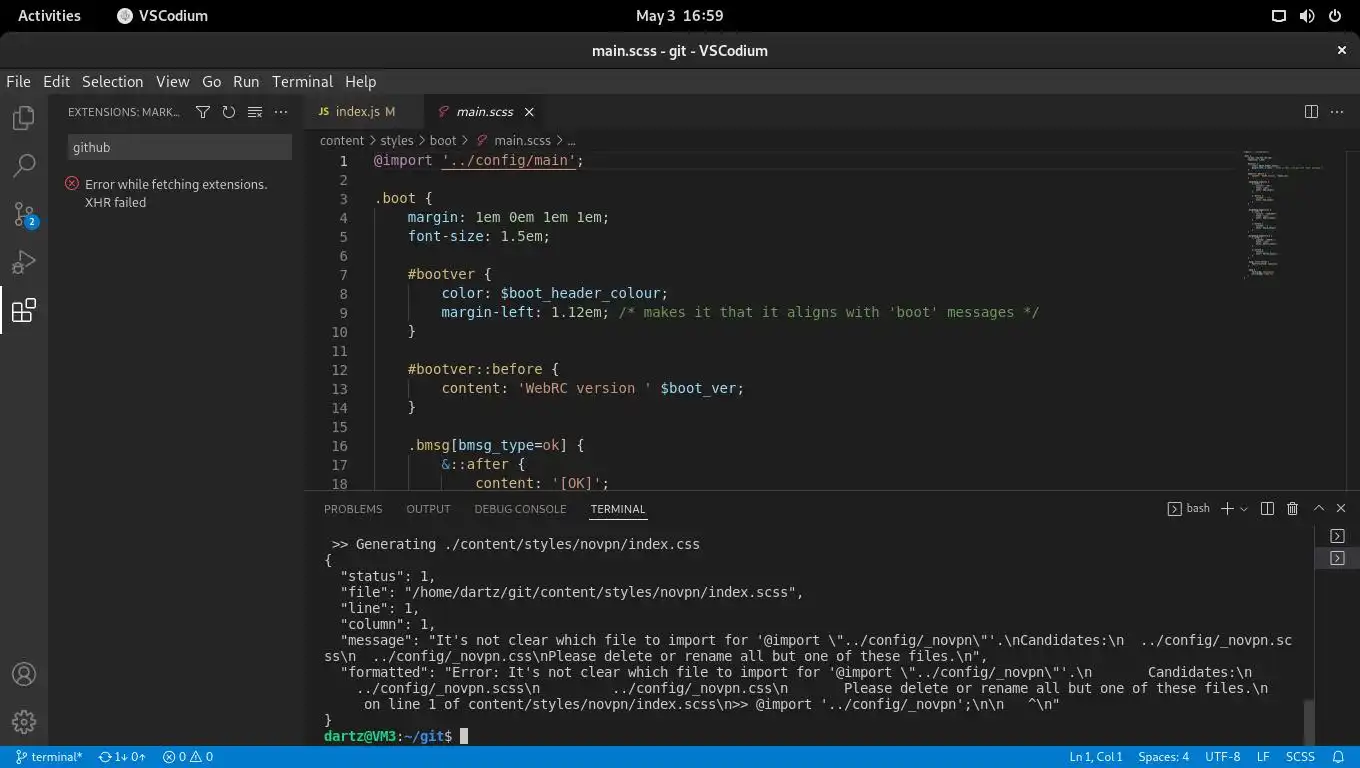
Task: Kill the terminal with trash icon
Action: point(1292,509)
